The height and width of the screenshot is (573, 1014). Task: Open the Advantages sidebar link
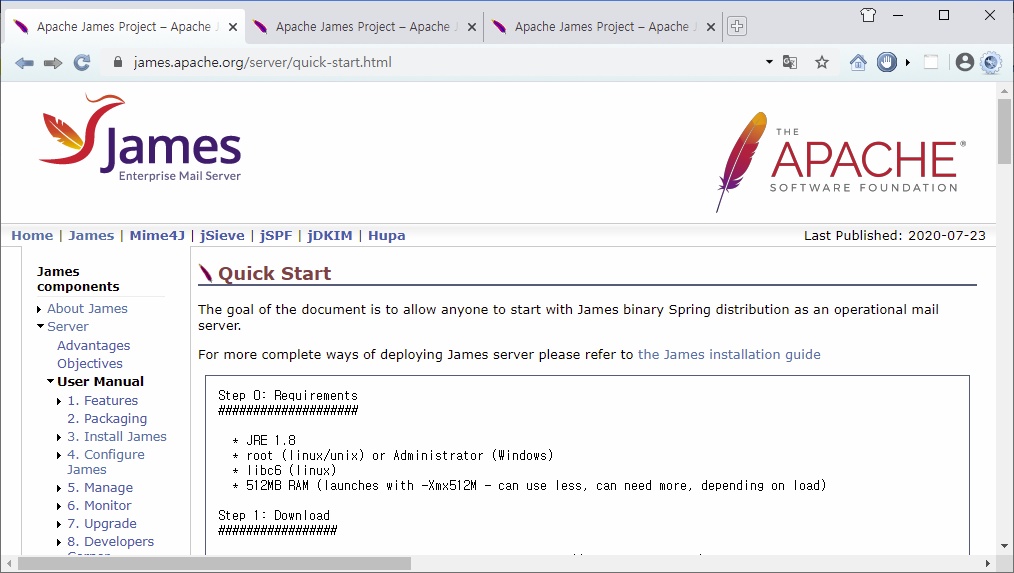(x=94, y=345)
